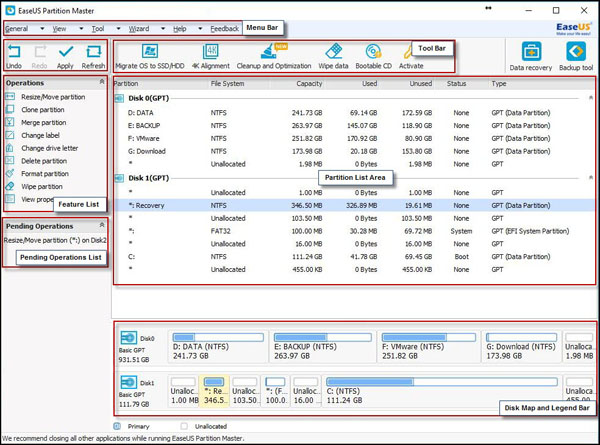The width and height of the screenshot is (600, 445).
Task: Select D: DATA row in partition list
Action: (354, 113)
